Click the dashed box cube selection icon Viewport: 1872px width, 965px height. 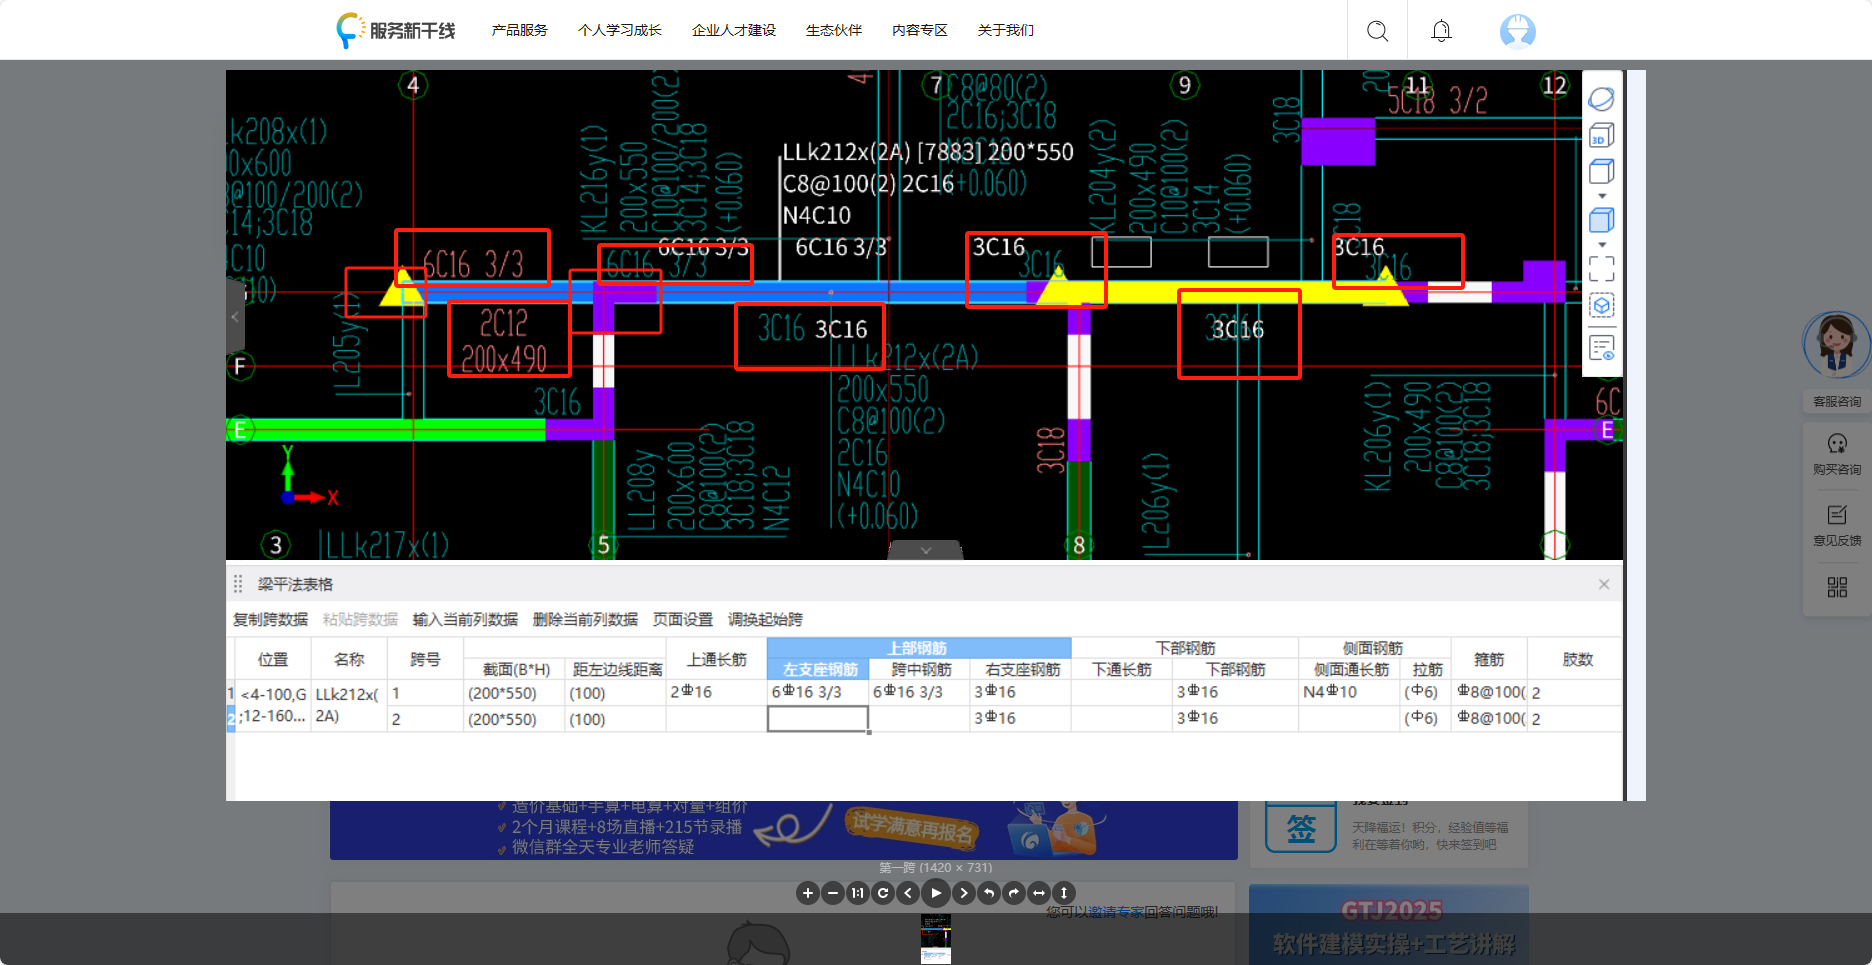point(1602,306)
